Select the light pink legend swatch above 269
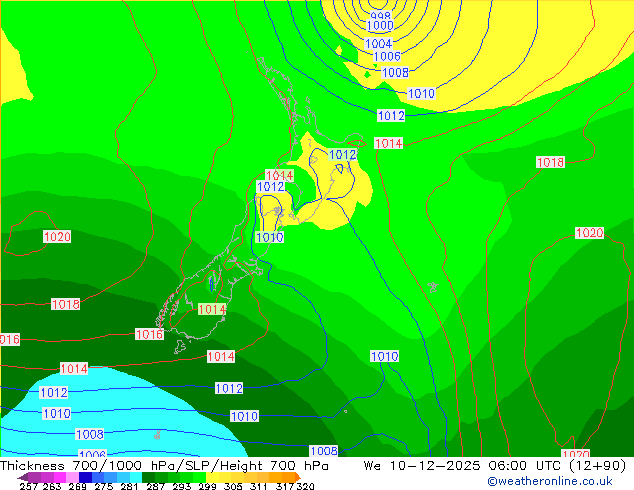 click(72, 477)
